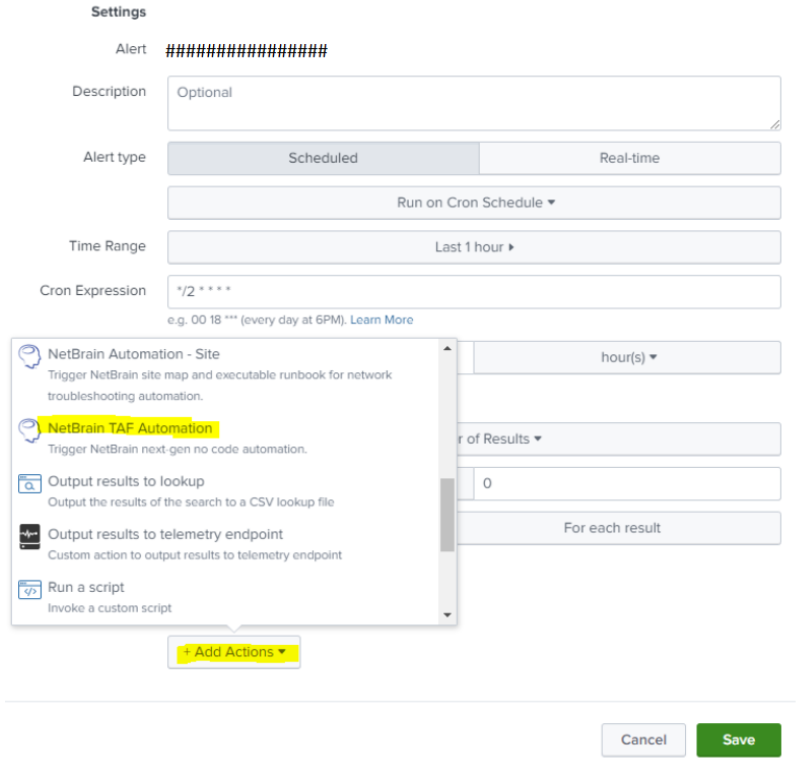Cancel the alert settings dialog
803x763 pixels.
point(643,740)
